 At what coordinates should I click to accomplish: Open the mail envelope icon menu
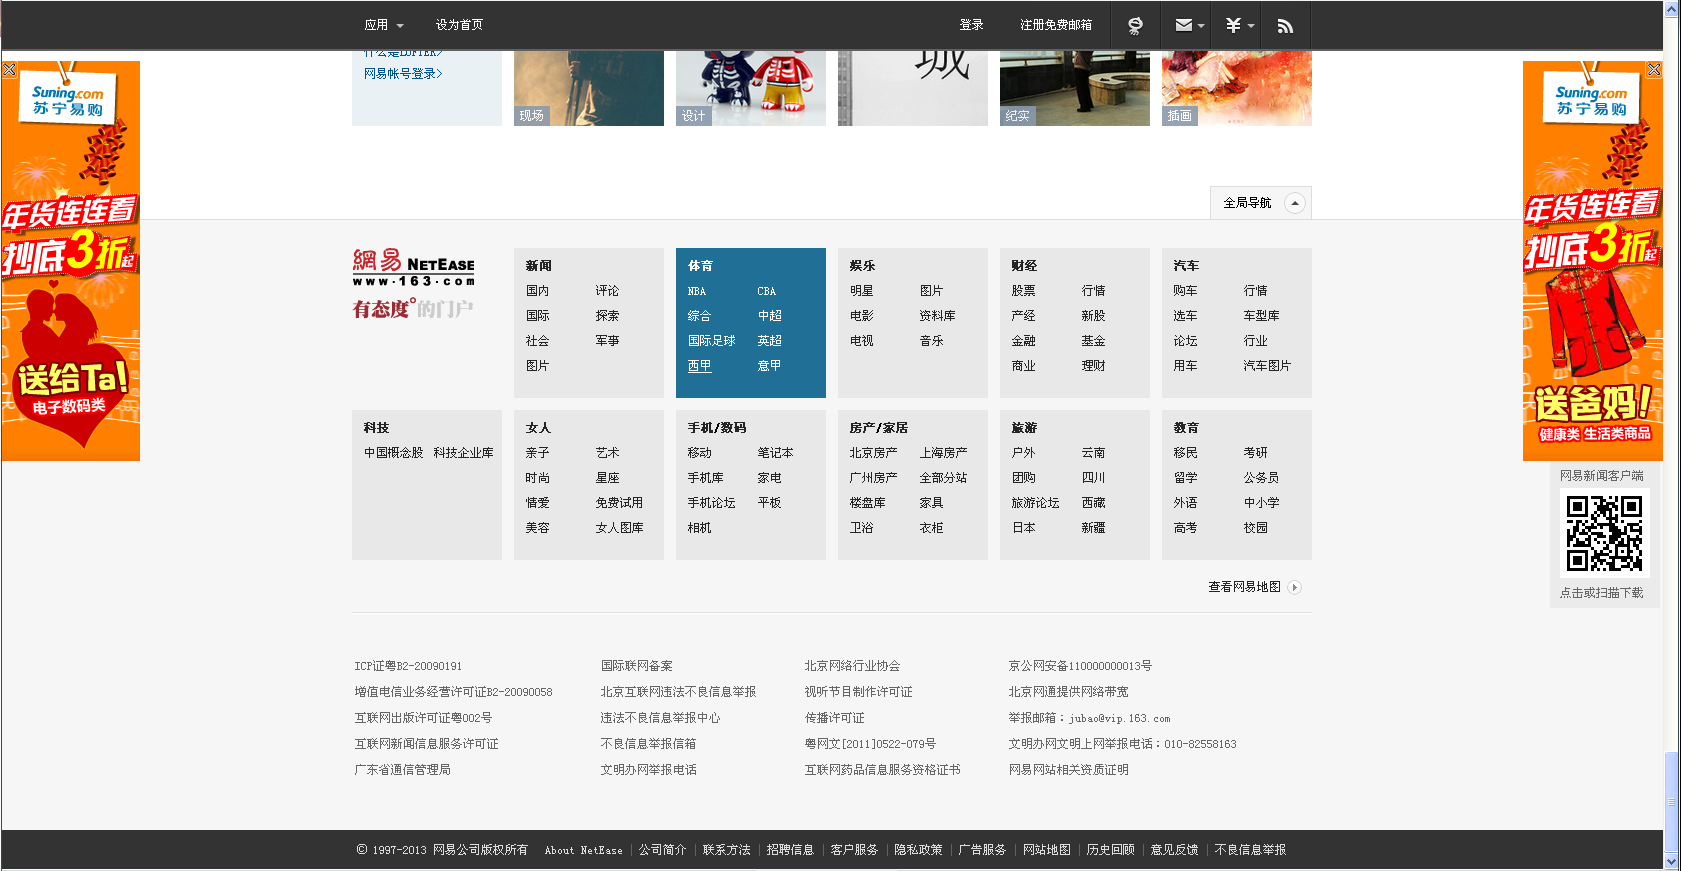coord(1187,25)
